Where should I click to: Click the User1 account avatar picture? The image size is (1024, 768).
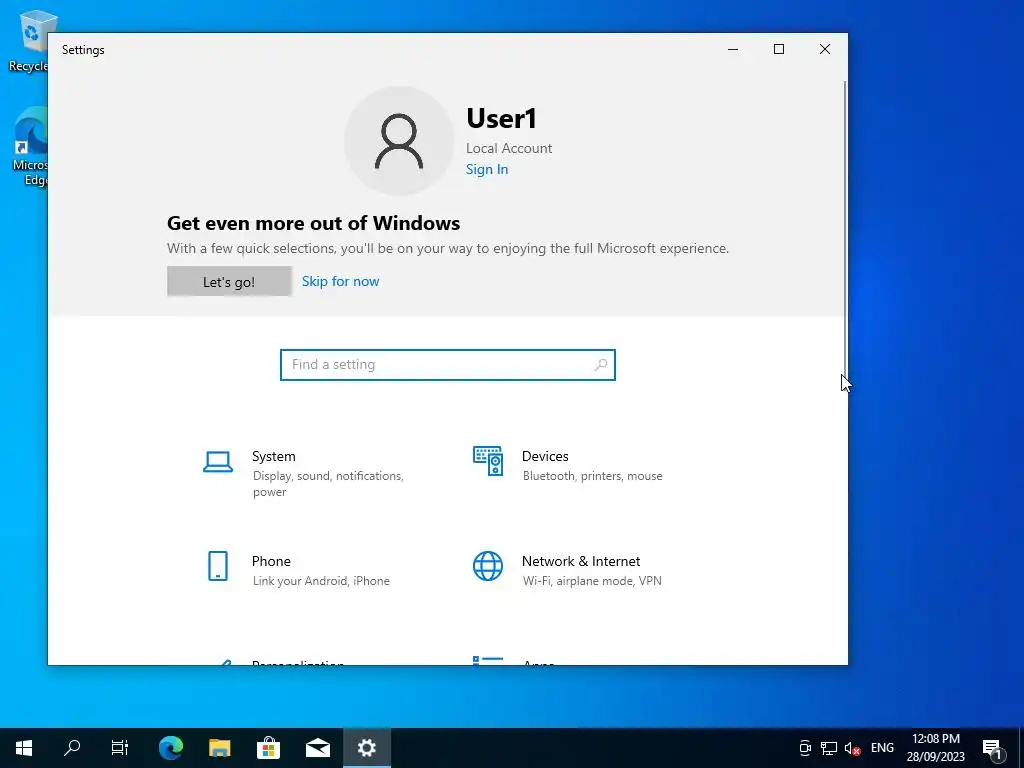coord(399,141)
